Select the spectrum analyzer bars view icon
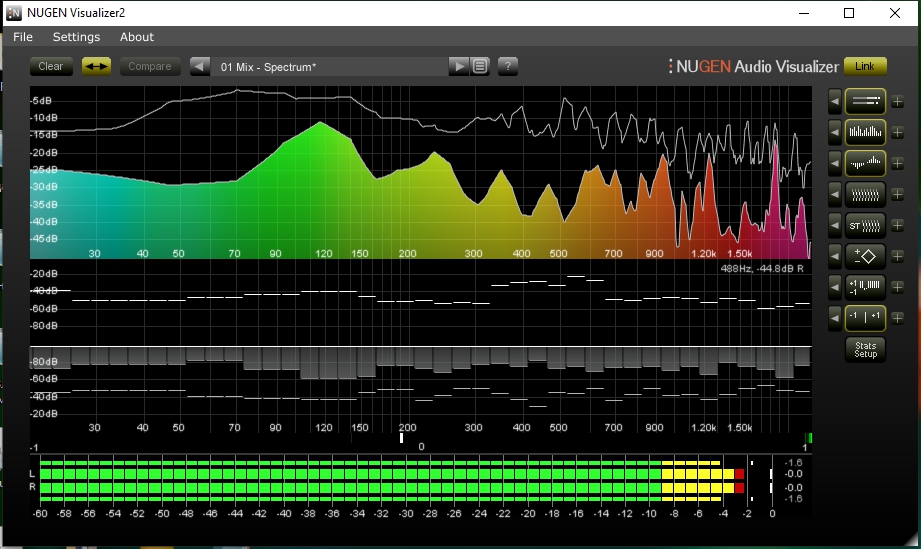 865,131
